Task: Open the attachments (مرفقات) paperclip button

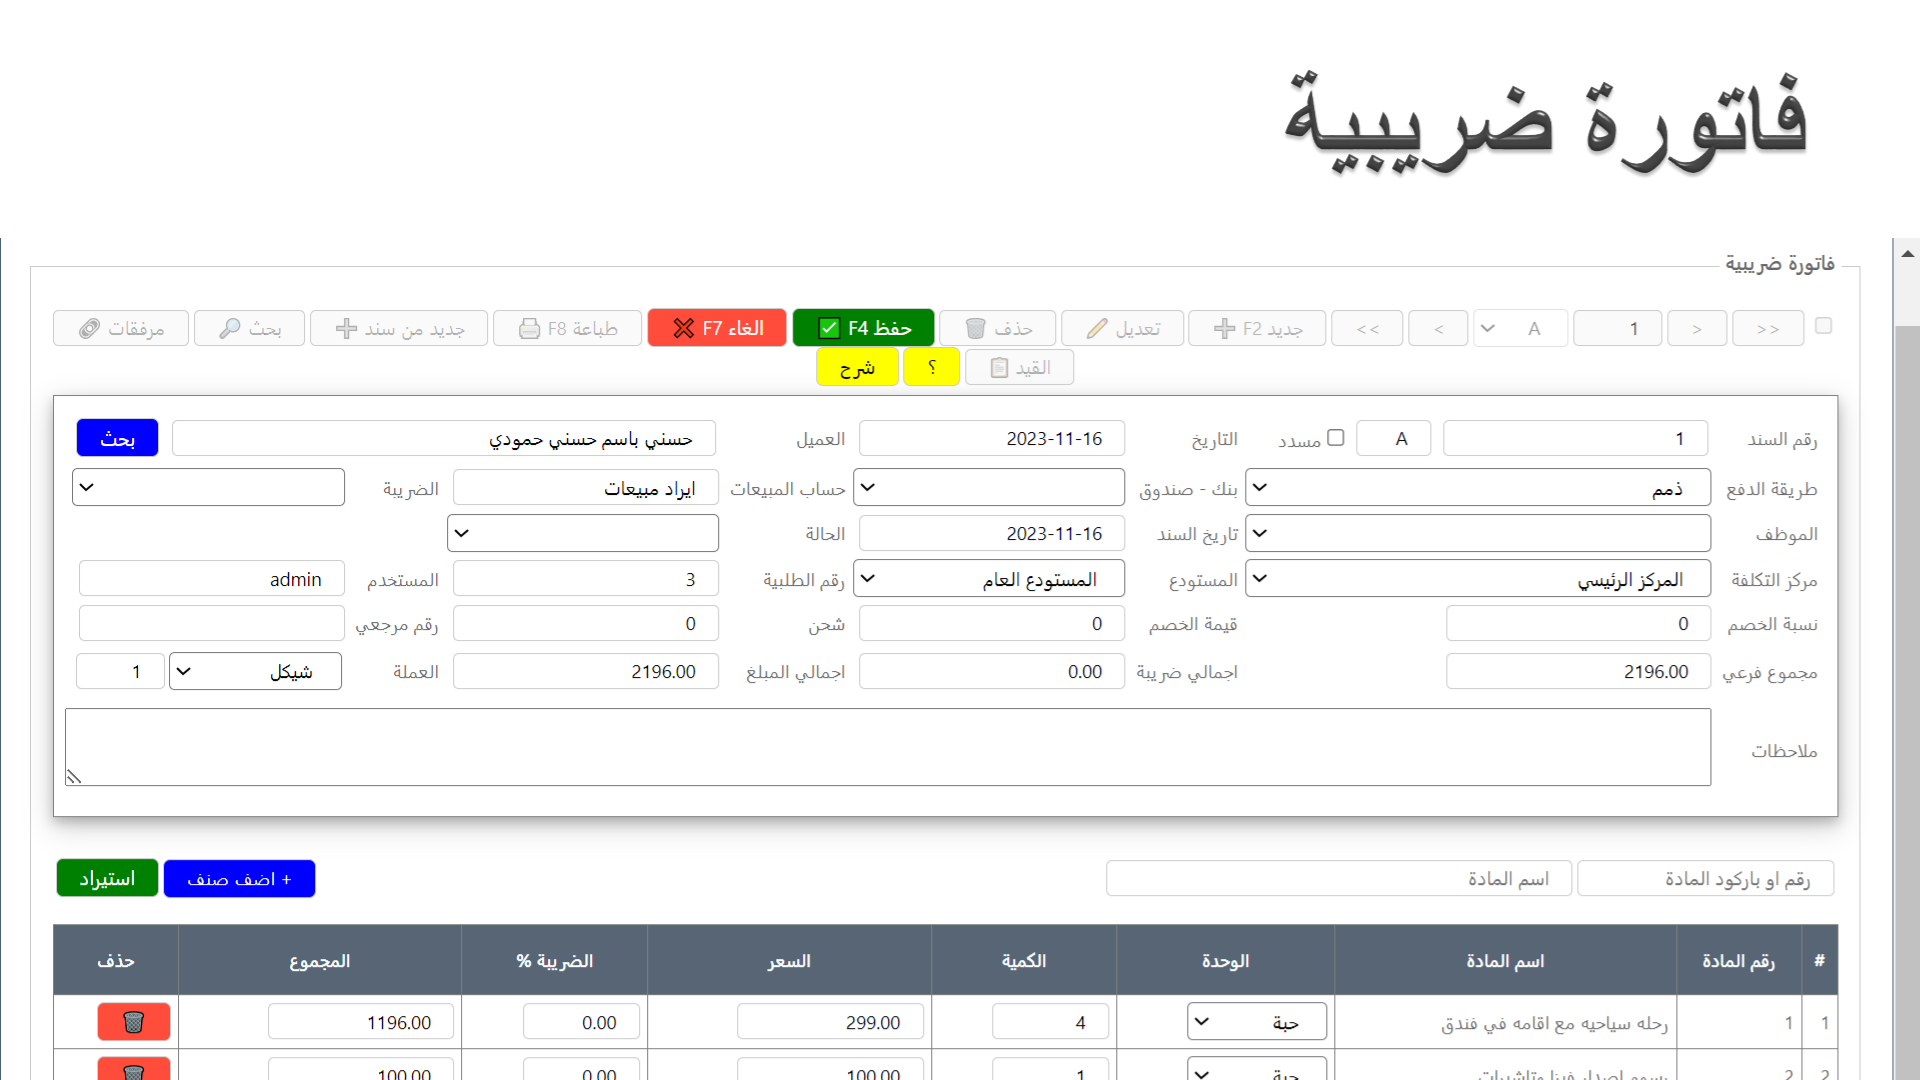Action: click(x=121, y=328)
